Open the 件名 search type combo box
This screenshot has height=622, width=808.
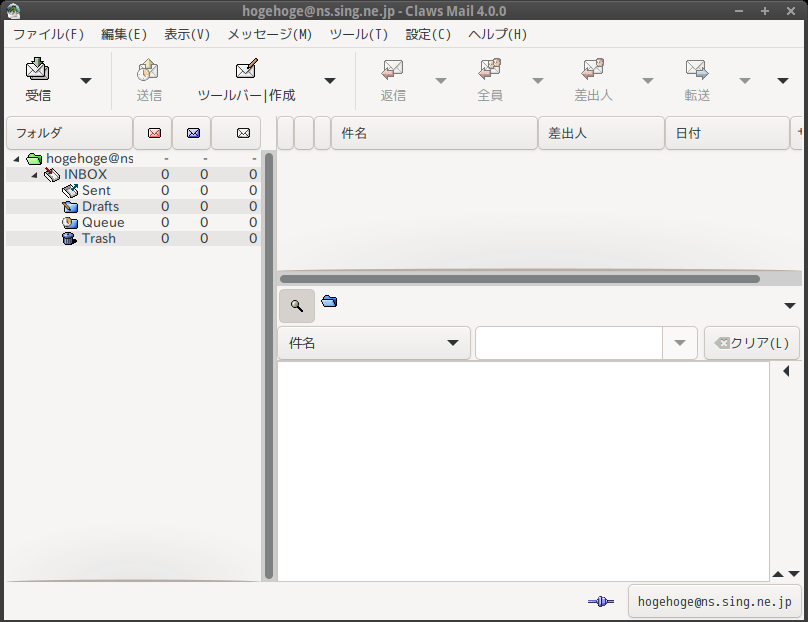tap(374, 343)
